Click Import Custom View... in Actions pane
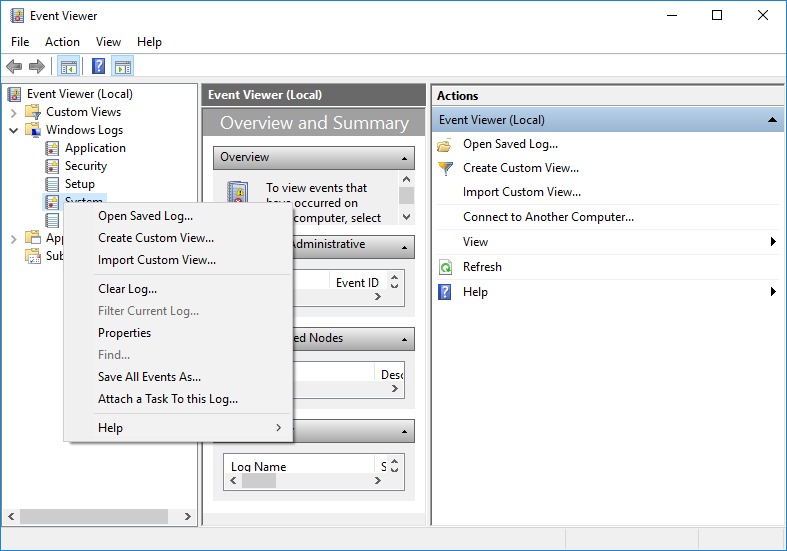The width and height of the screenshot is (787, 551). tap(521, 192)
